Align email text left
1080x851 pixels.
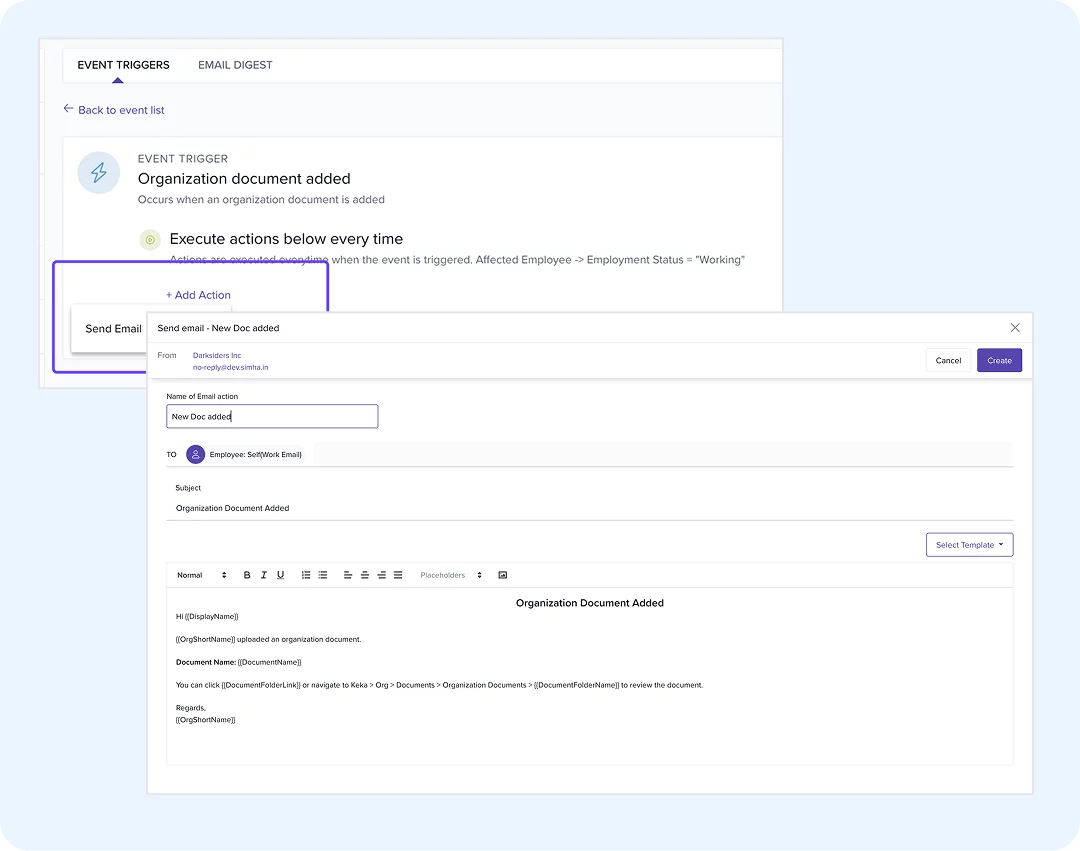(348, 575)
